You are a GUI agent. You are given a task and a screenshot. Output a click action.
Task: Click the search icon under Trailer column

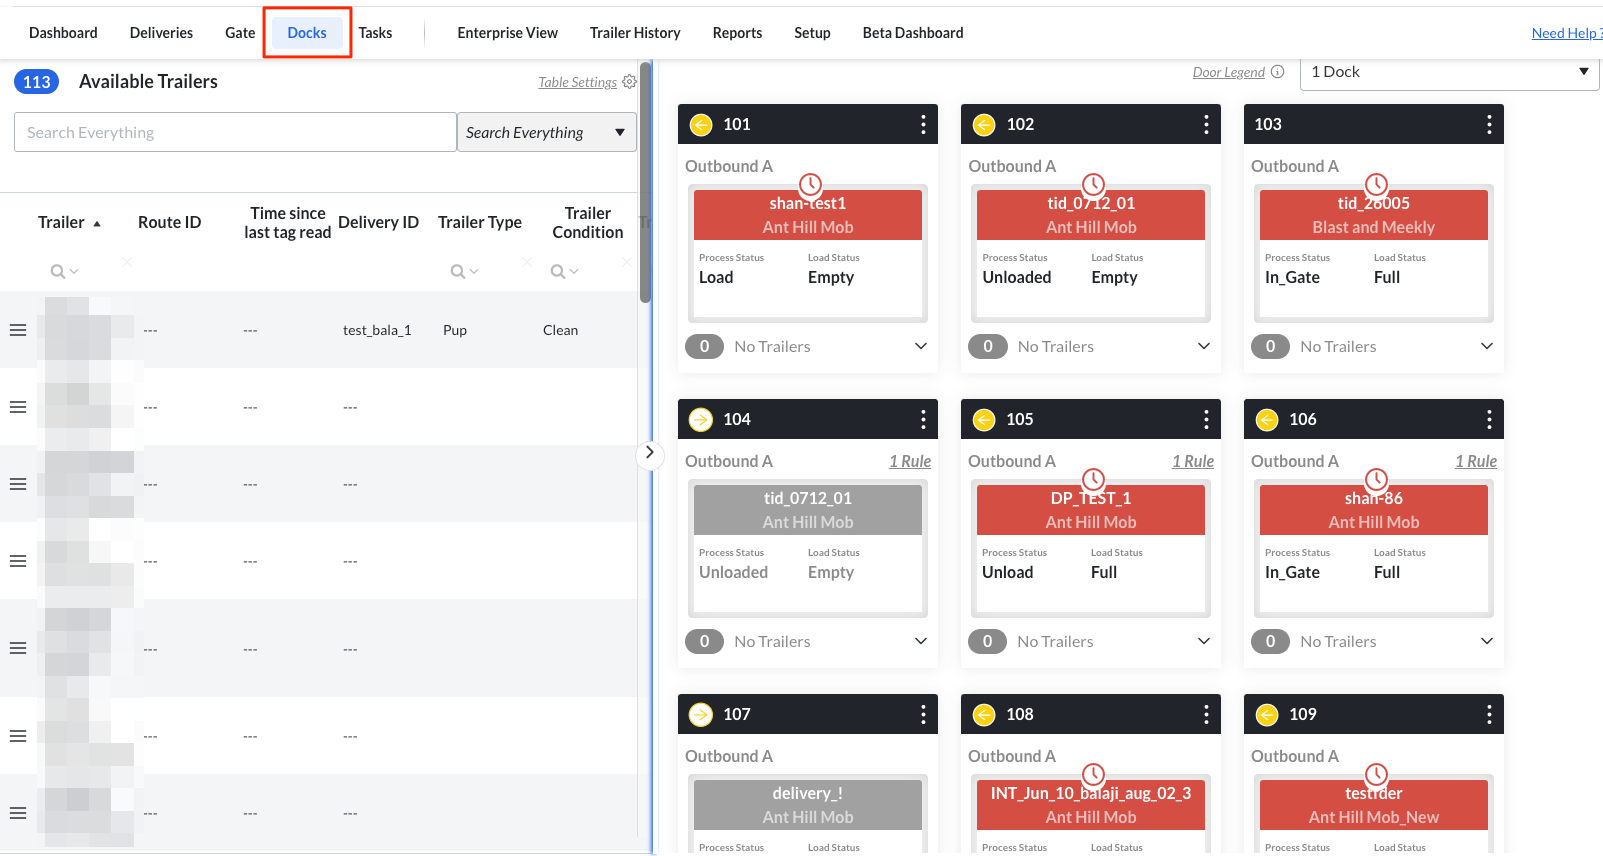(58, 271)
